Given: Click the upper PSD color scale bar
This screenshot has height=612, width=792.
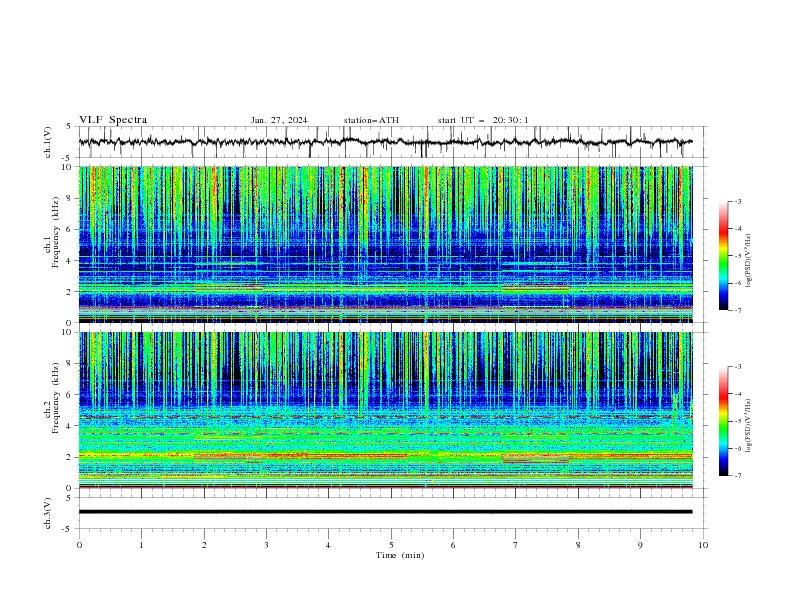Looking at the screenshot, I should tap(723, 255).
